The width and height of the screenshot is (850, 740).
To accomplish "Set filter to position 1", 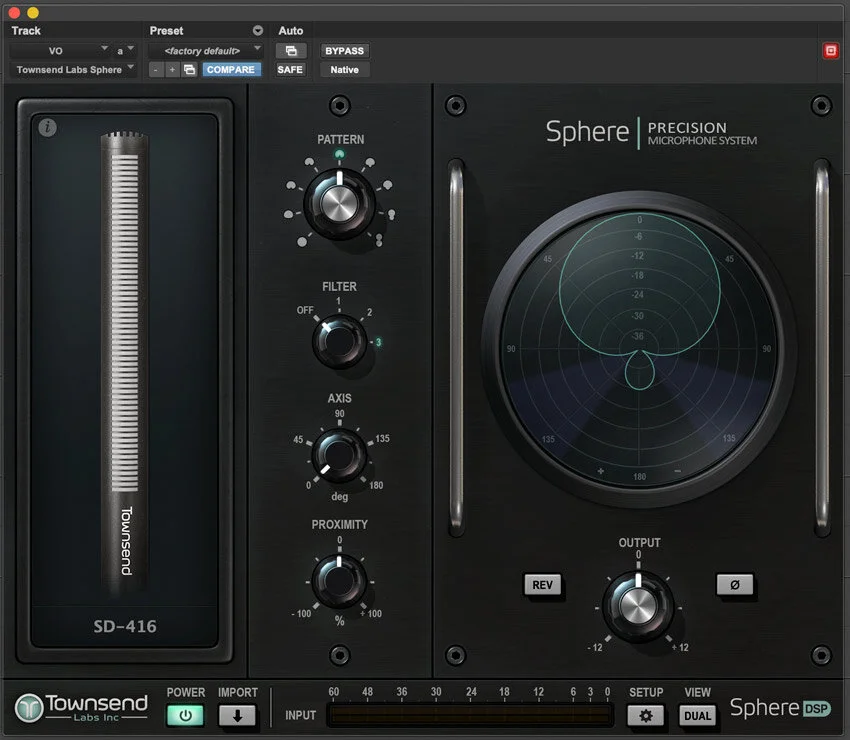I will pyautogui.click(x=338, y=301).
